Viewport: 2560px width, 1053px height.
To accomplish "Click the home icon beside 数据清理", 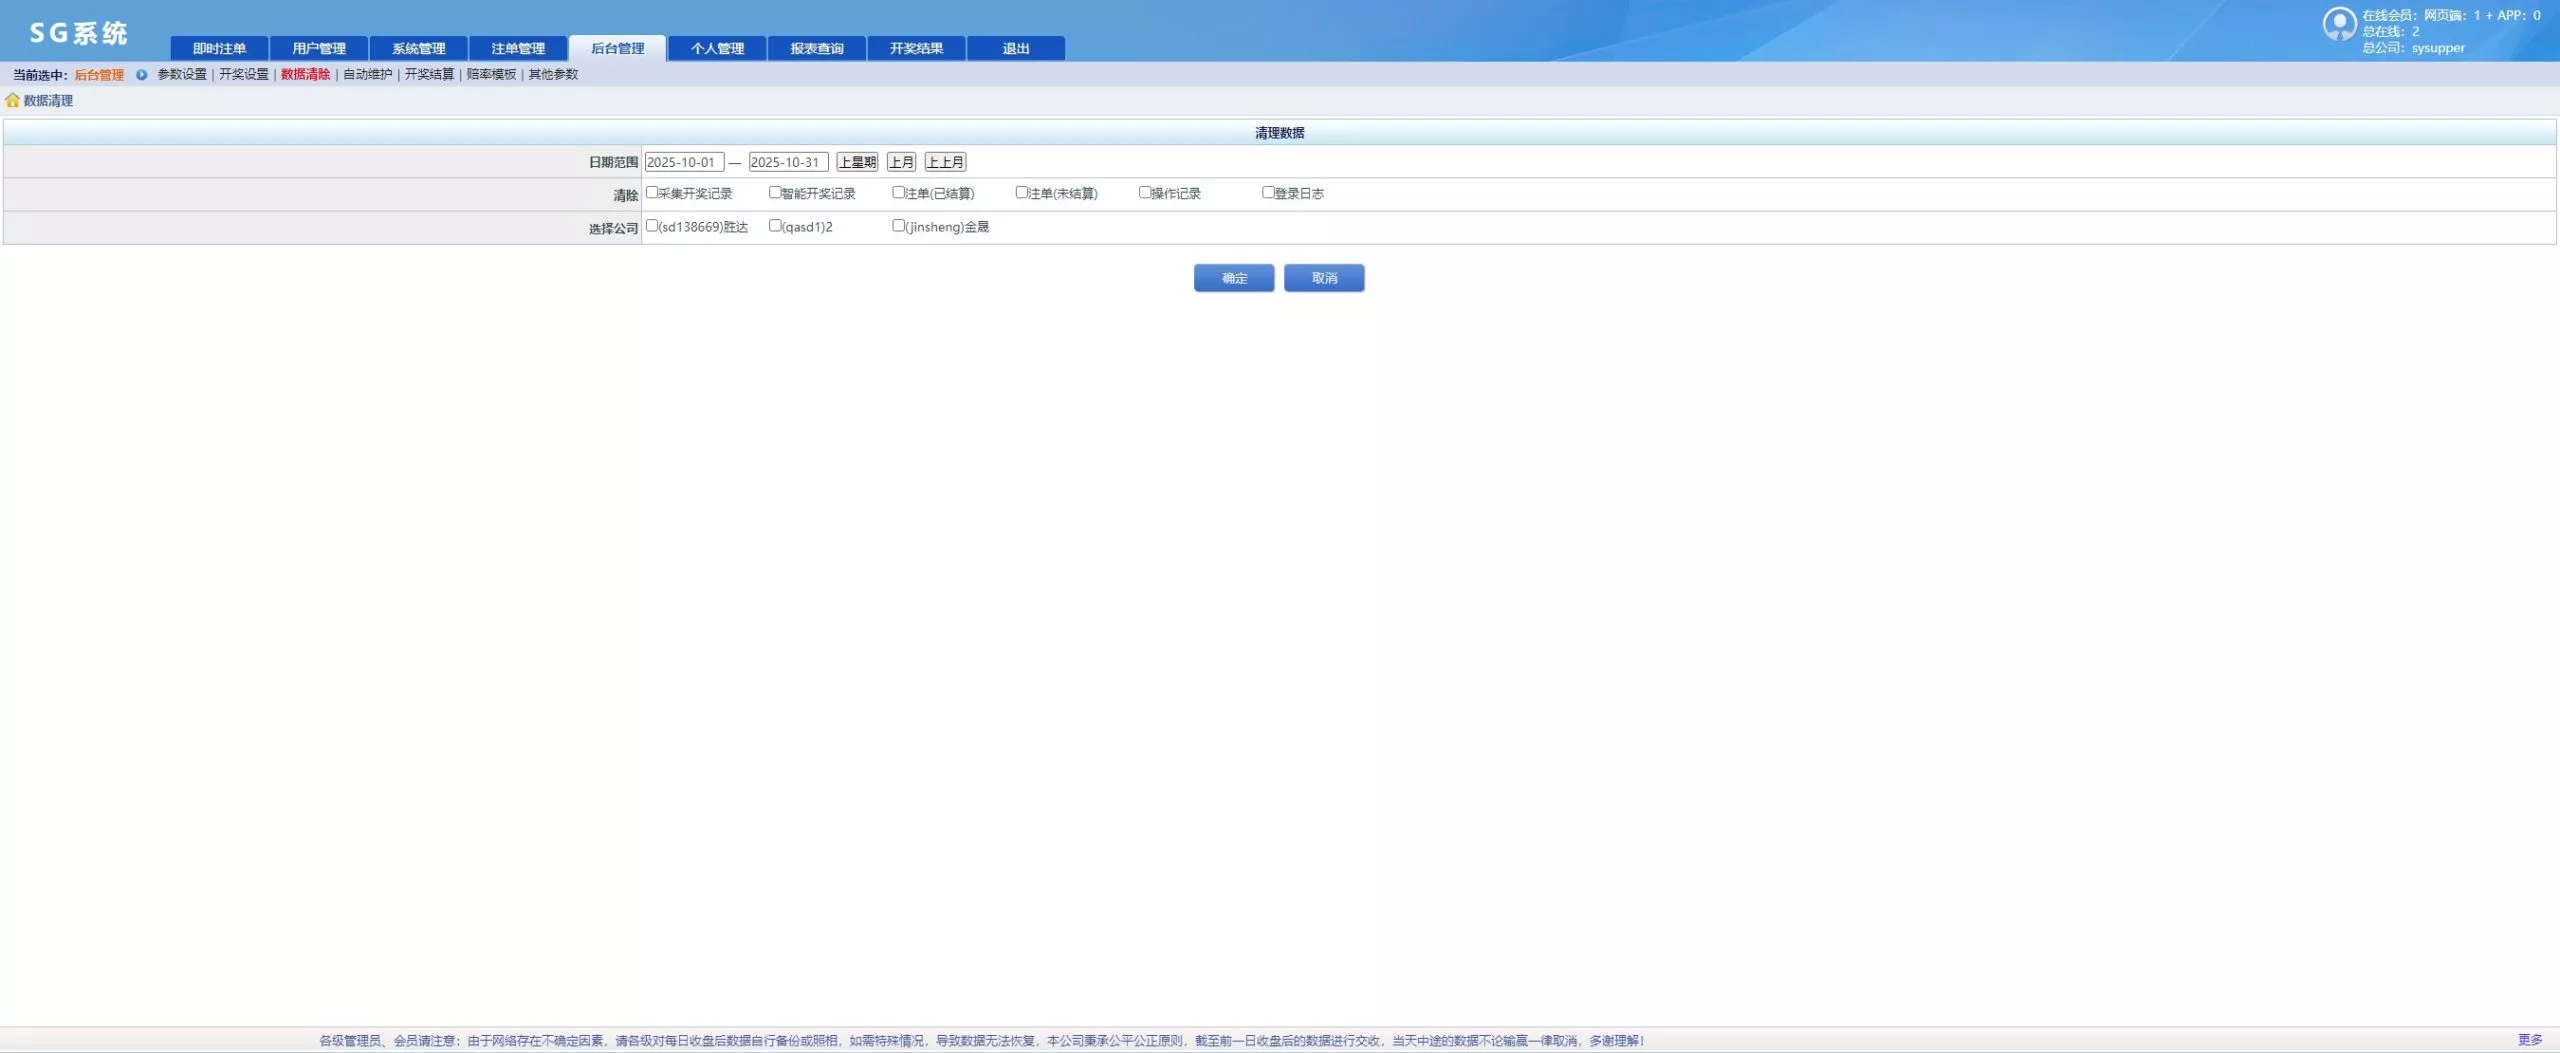I will (x=12, y=100).
